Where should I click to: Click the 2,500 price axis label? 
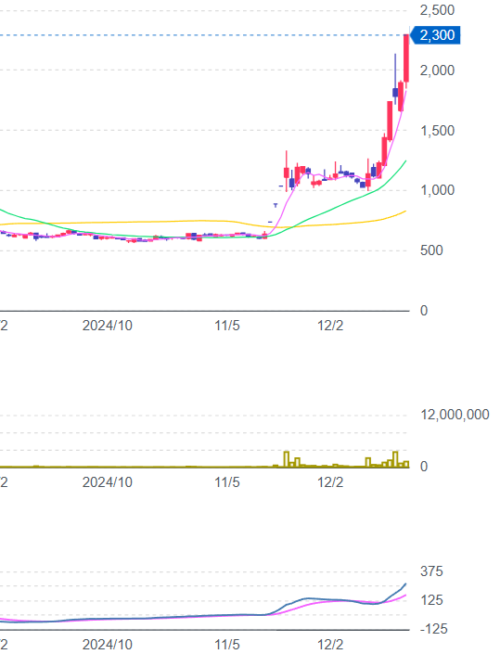point(437,10)
